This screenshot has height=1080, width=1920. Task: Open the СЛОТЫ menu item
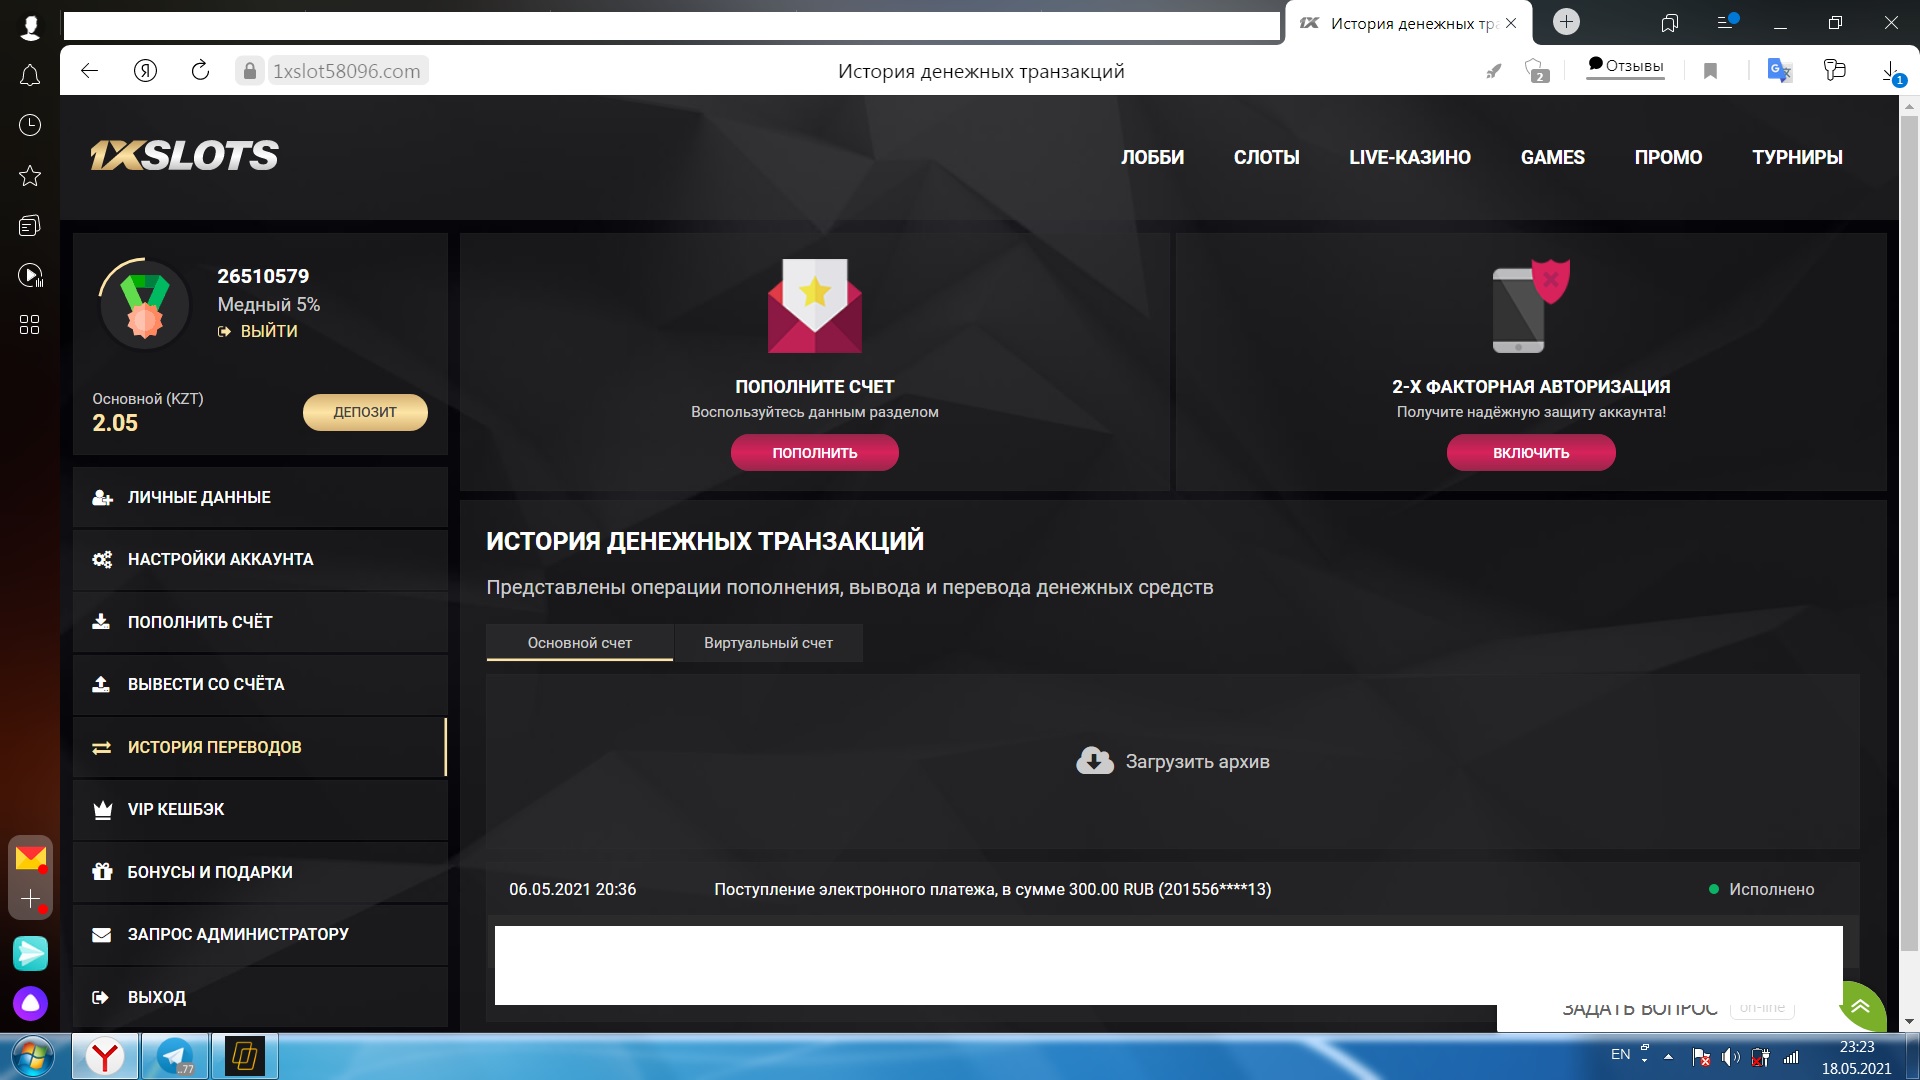1266,157
